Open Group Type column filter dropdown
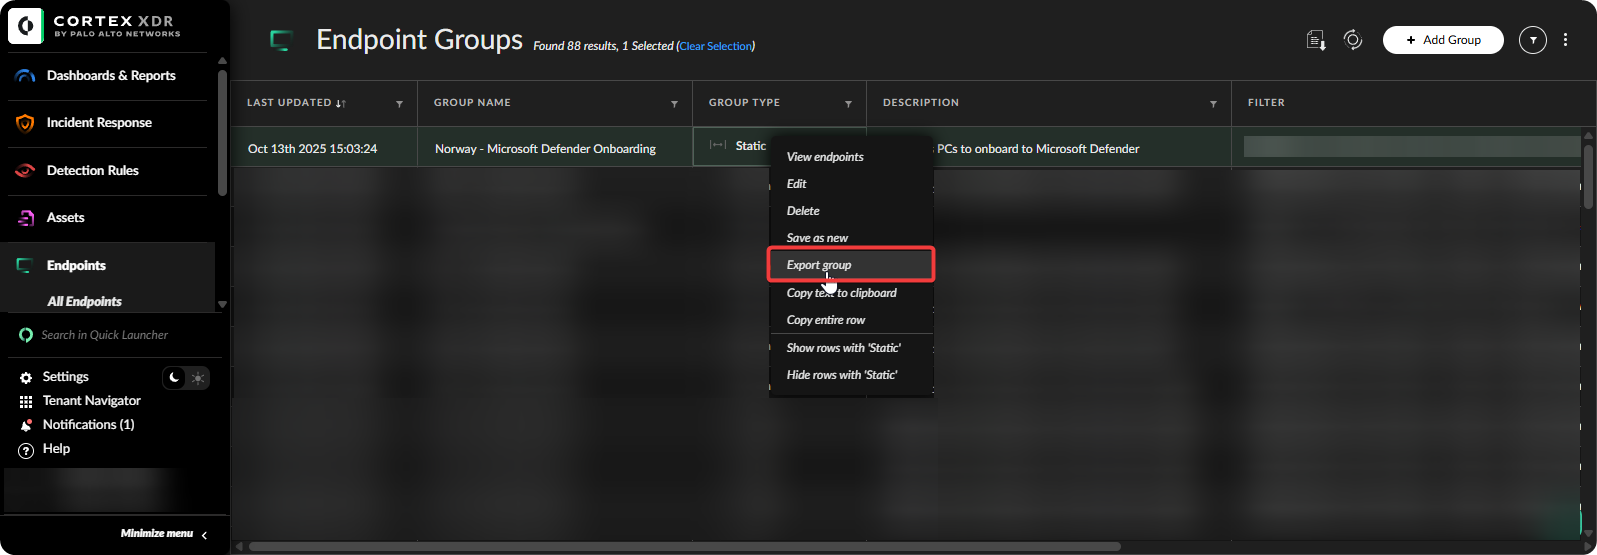1597x555 pixels. click(x=848, y=104)
